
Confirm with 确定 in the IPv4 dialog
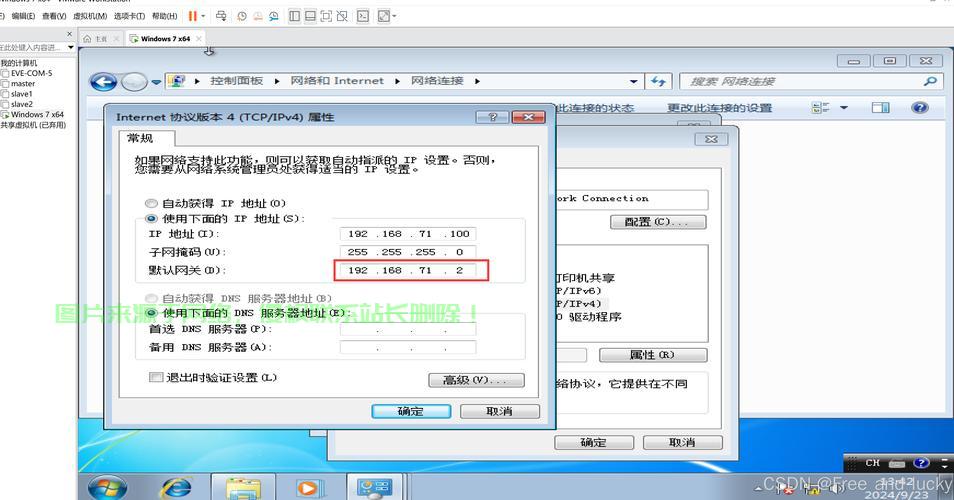point(411,412)
